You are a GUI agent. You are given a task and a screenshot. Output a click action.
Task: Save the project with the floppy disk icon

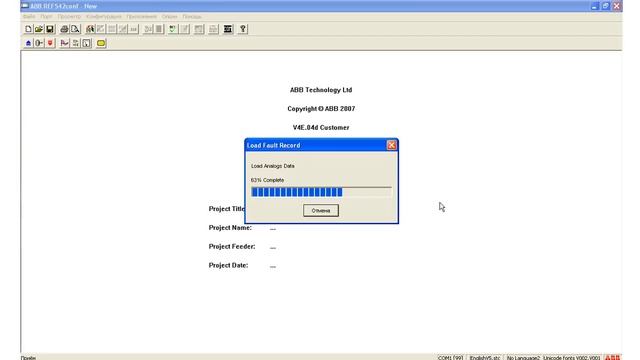[x=50, y=29]
